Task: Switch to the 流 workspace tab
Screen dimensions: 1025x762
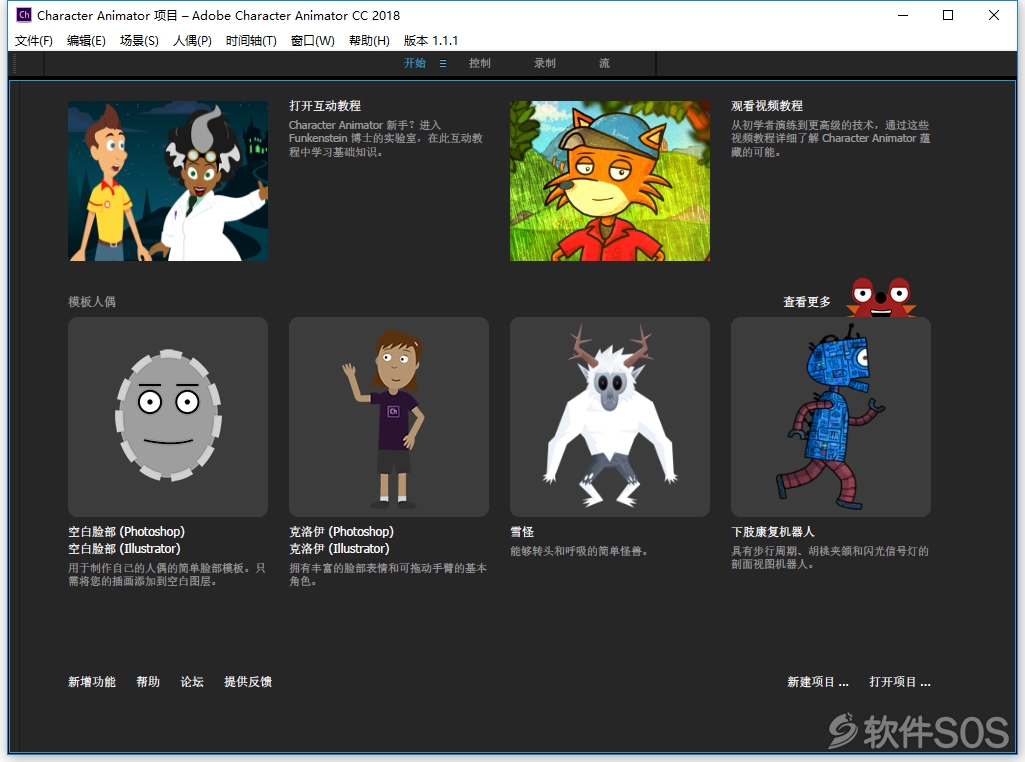Action: pos(604,63)
